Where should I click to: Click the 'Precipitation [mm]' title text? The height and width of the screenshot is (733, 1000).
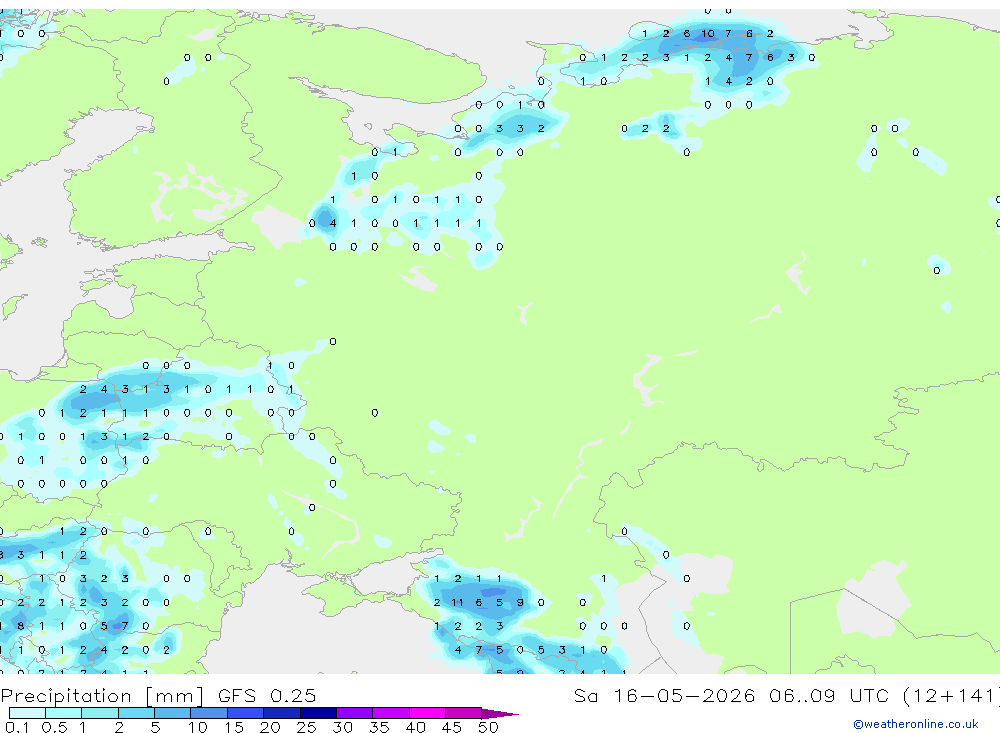[102, 696]
